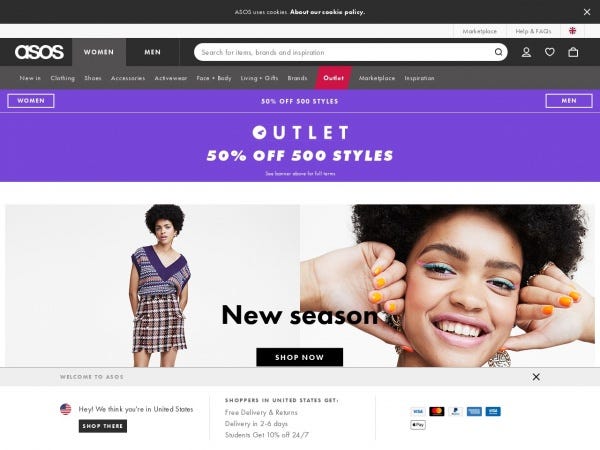Image resolution: width=600 pixels, height=450 pixels.
Task: Select the WOMEN tab in header
Action: (x=99, y=52)
